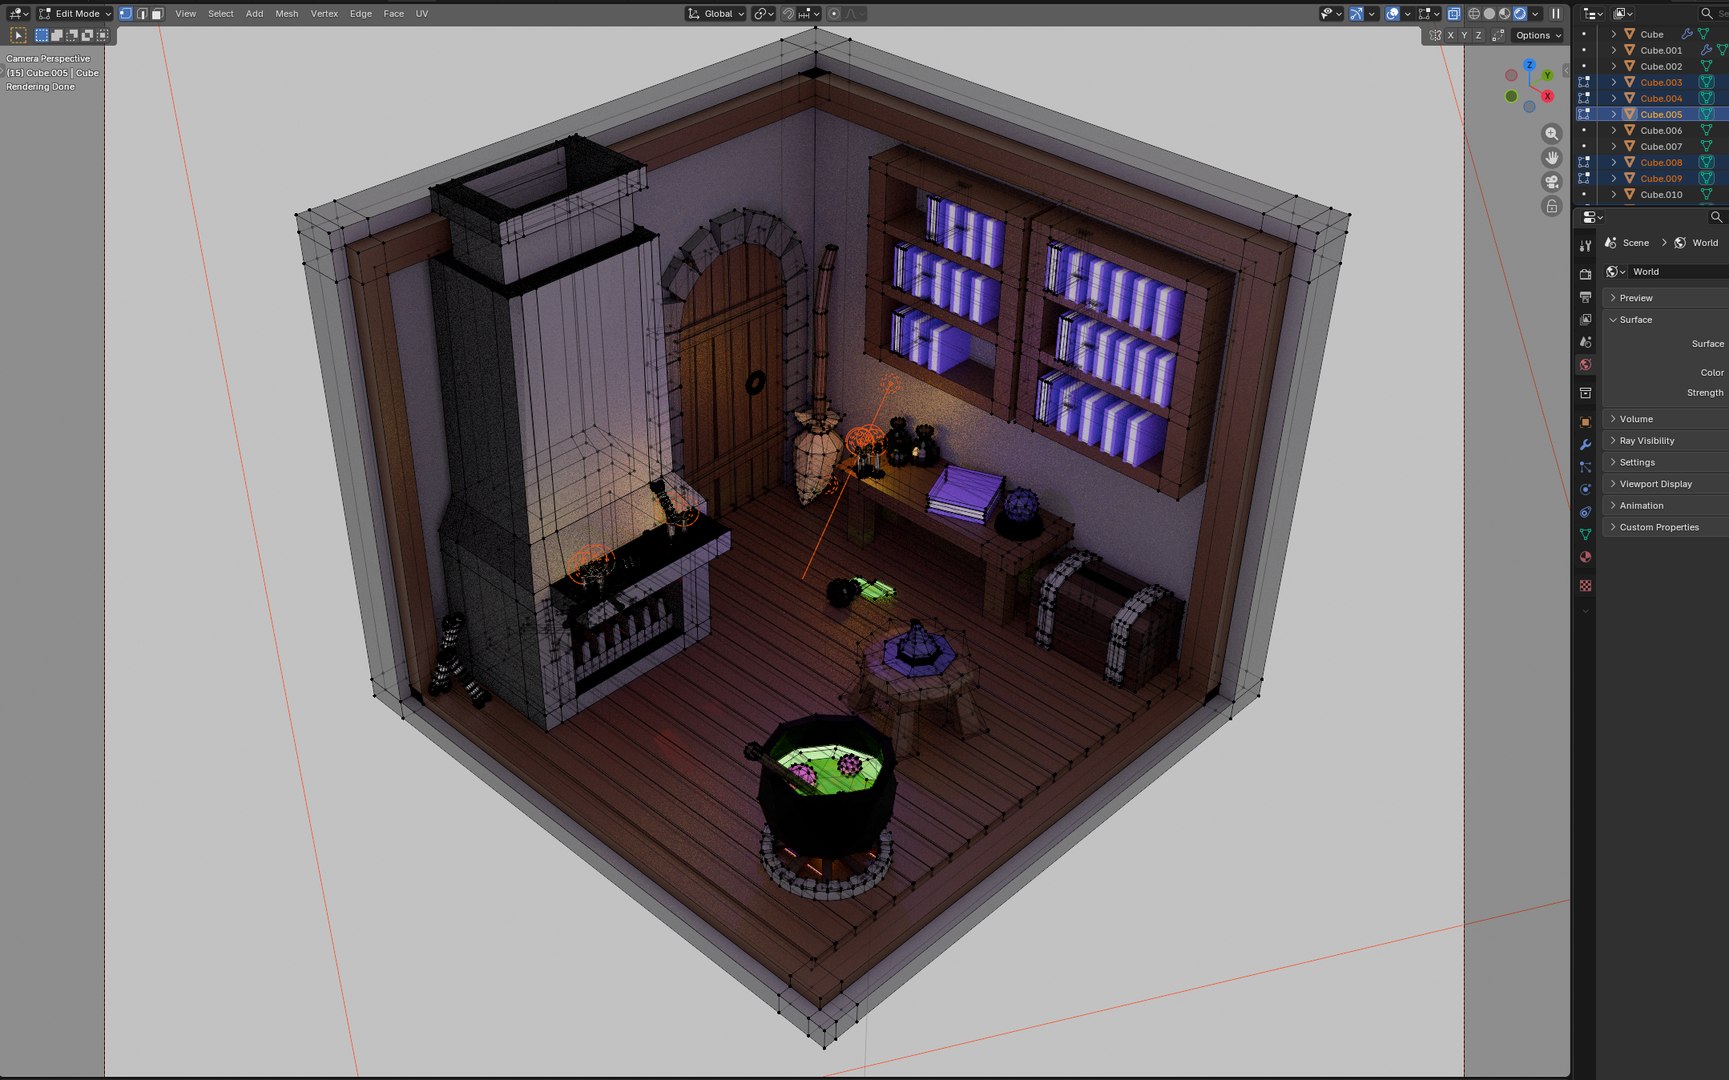
Task: Open Global transform orientation dropdown
Action: tap(716, 14)
